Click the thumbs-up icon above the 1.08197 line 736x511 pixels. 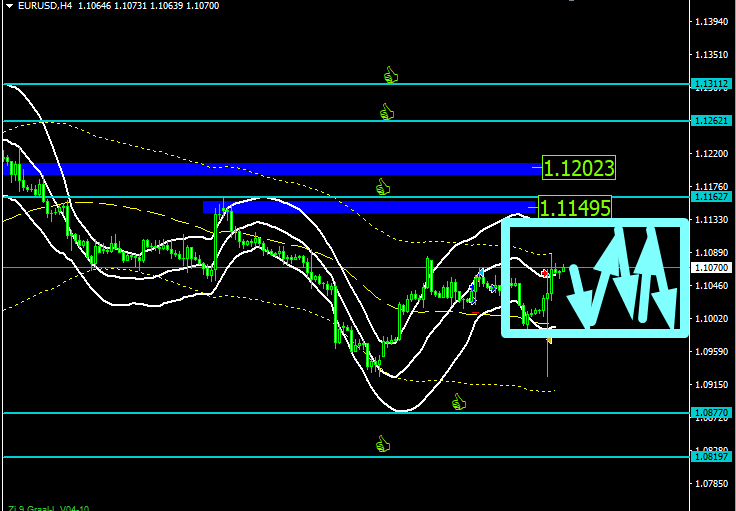coord(383,444)
